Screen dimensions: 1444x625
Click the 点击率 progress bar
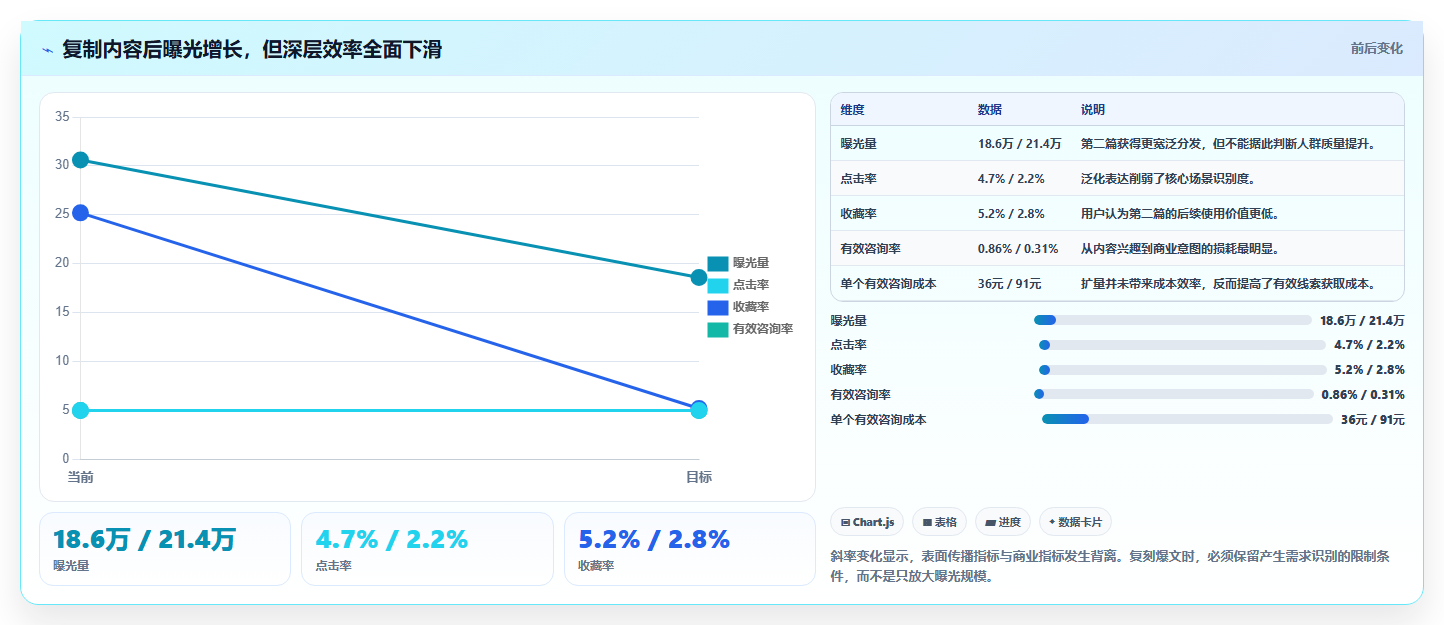[1182, 345]
